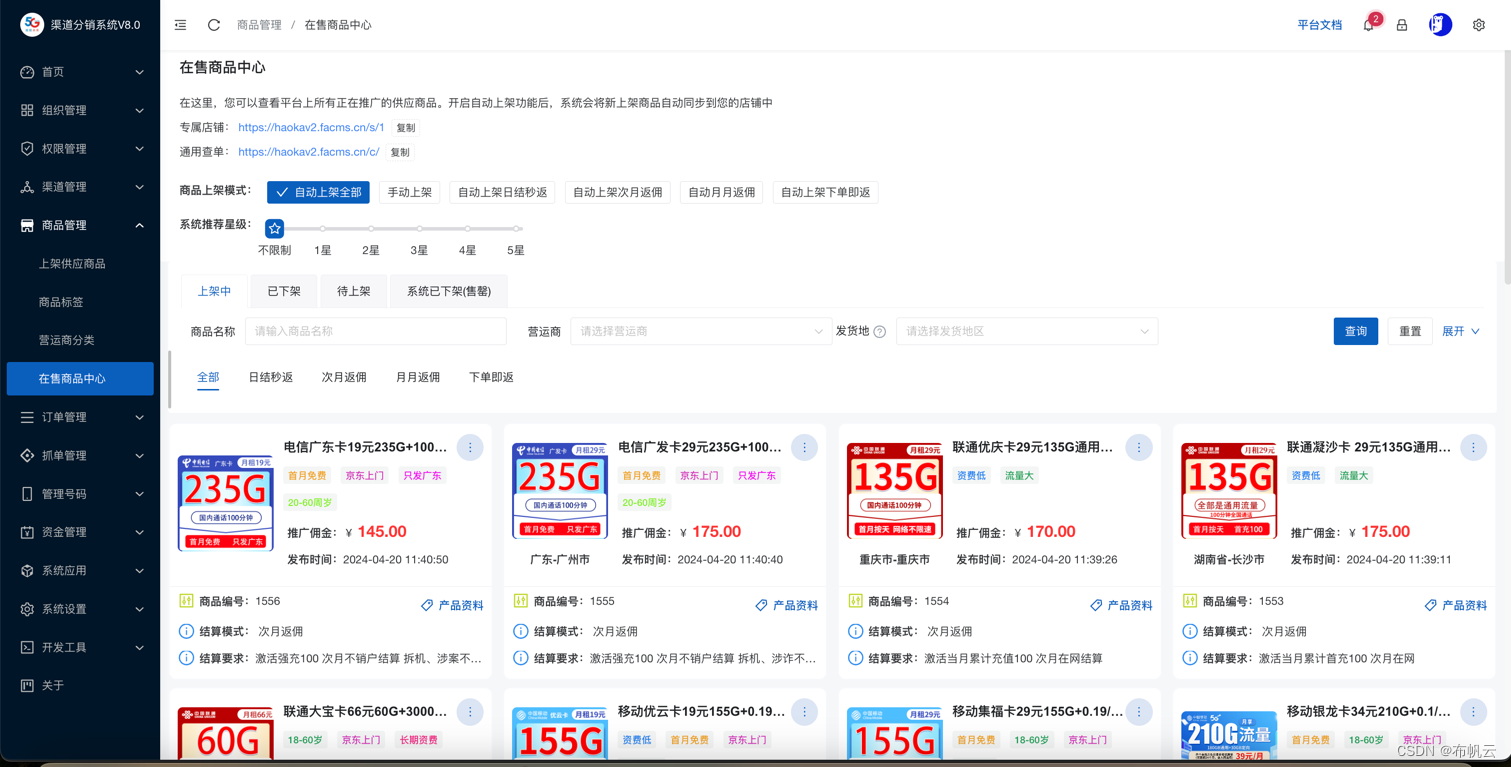Filter by 下单即返 tab
Screen dimensions: 1511x767
(x=491, y=377)
